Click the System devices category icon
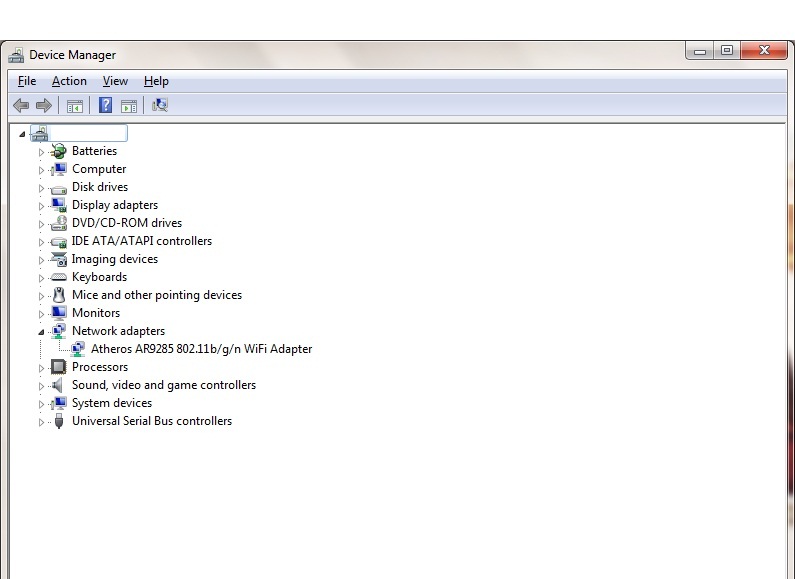The width and height of the screenshot is (795, 579). (59, 403)
